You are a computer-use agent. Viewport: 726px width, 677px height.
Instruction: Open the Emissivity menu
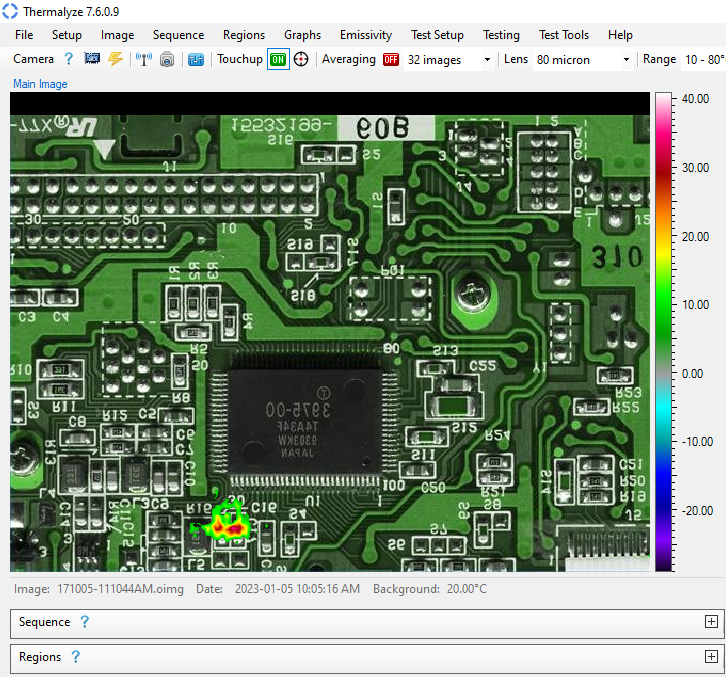tap(366, 35)
